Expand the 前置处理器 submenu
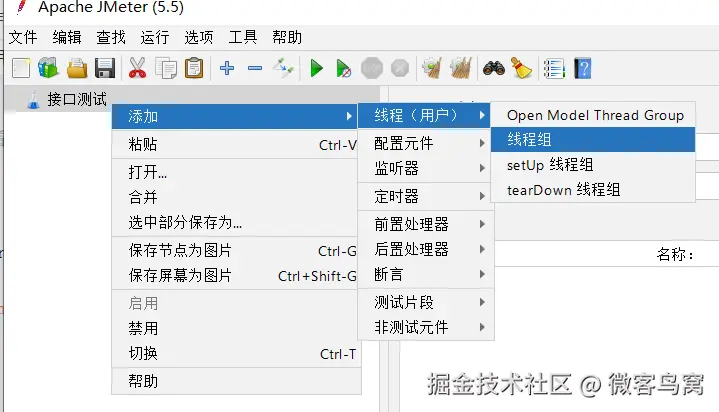The width and height of the screenshot is (719, 412). tap(426, 224)
